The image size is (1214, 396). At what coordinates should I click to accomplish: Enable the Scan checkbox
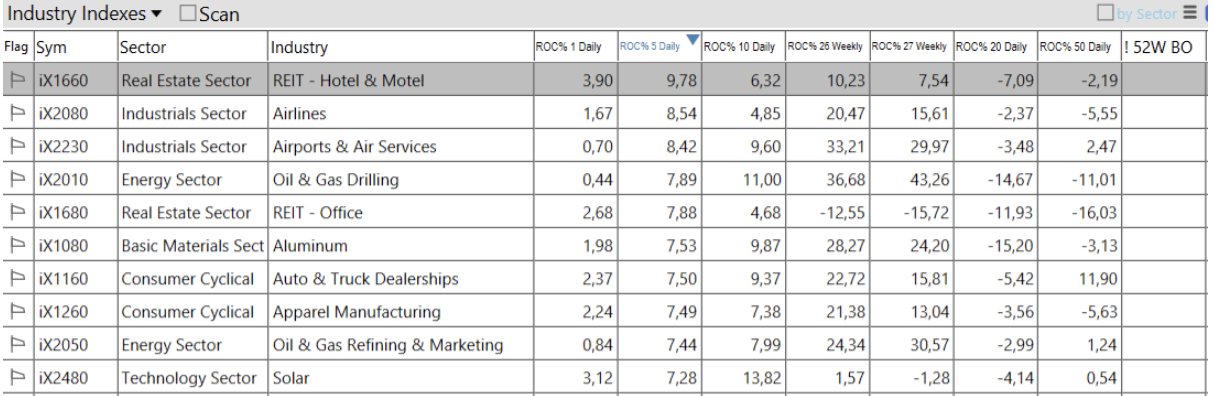(188, 14)
